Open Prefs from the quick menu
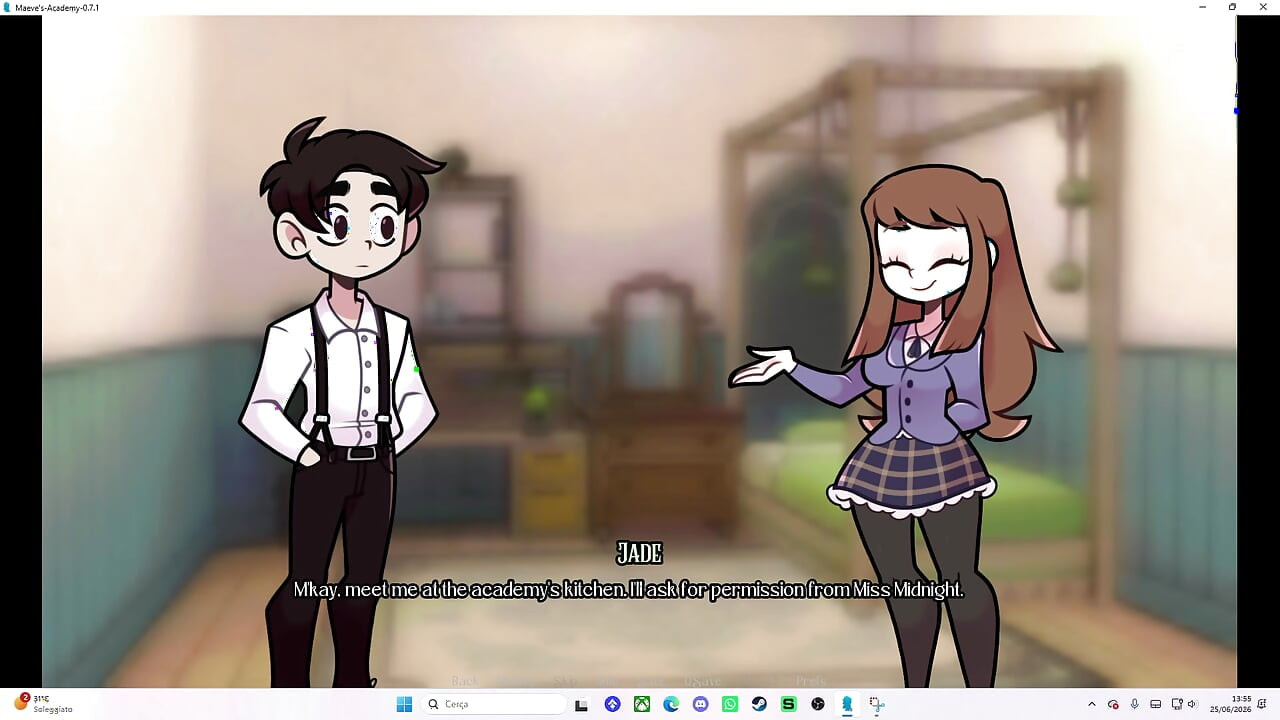Viewport: 1280px width, 720px height. pos(811,681)
